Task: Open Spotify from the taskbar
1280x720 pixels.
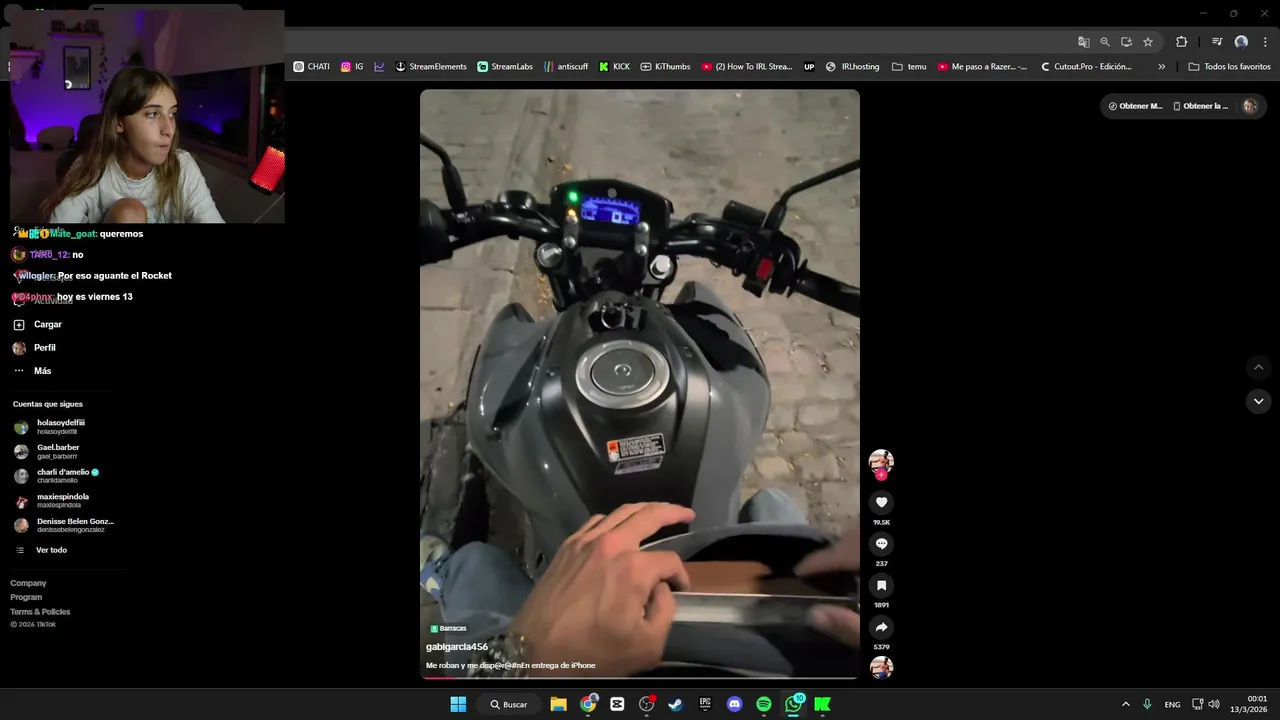Action: click(764, 704)
